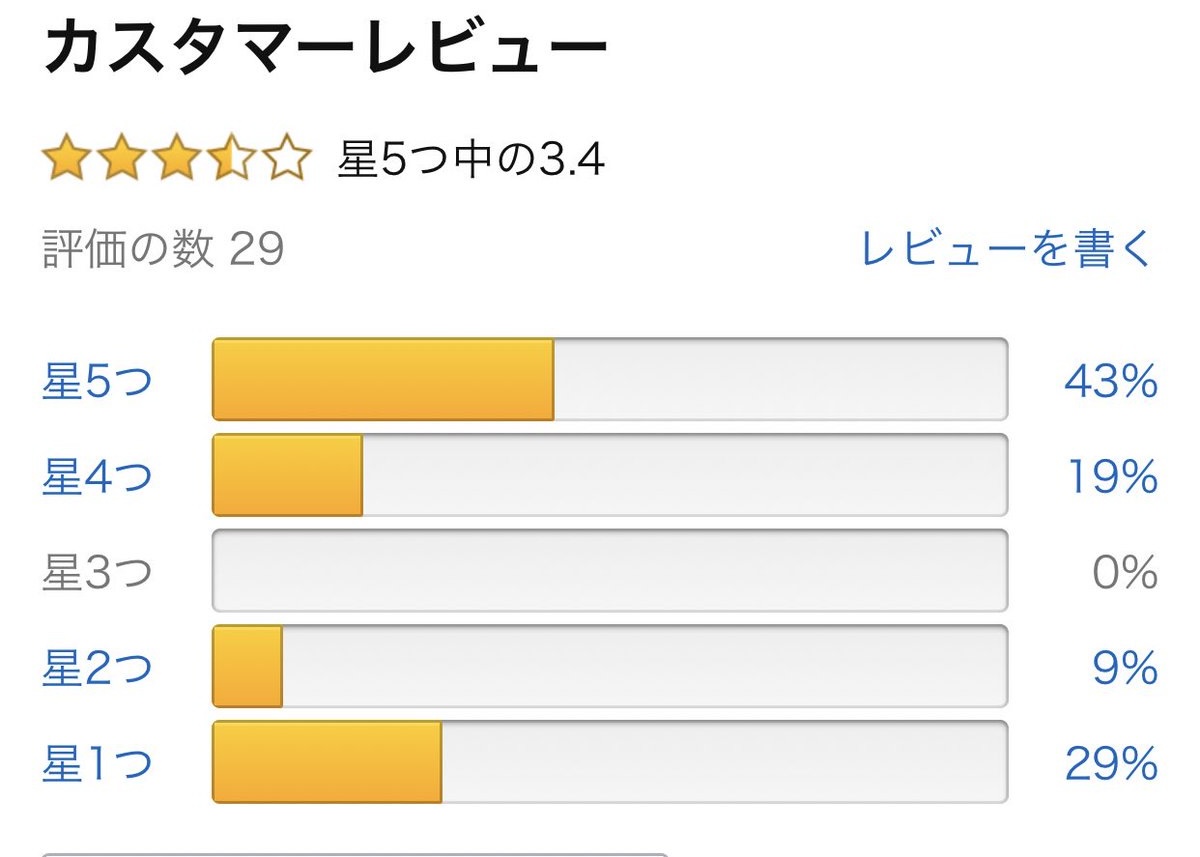Select the 星5つ filter link

click(x=97, y=381)
